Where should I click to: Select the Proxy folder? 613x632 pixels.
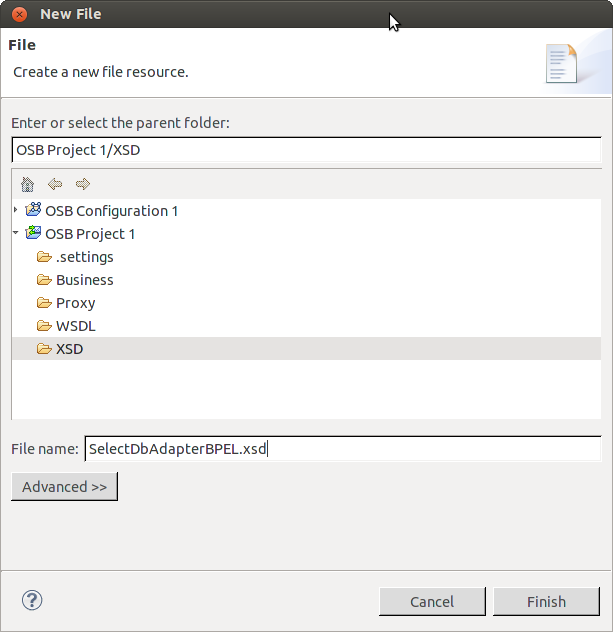click(x=75, y=303)
